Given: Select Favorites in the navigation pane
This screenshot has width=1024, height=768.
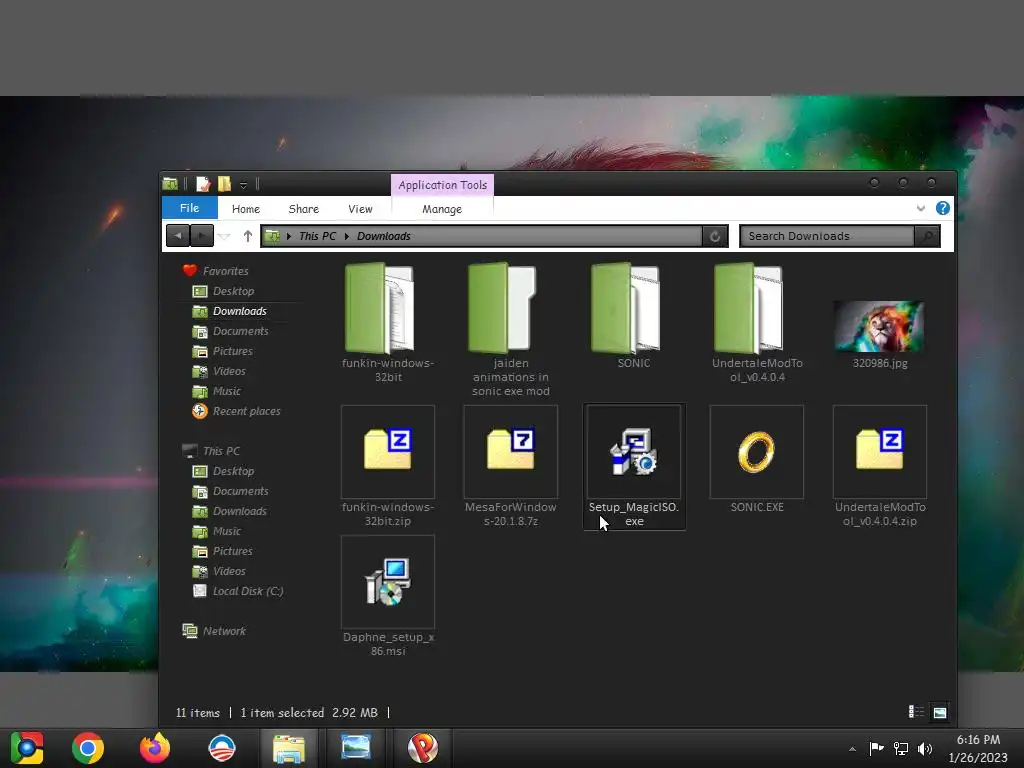Looking at the screenshot, I should [225, 271].
